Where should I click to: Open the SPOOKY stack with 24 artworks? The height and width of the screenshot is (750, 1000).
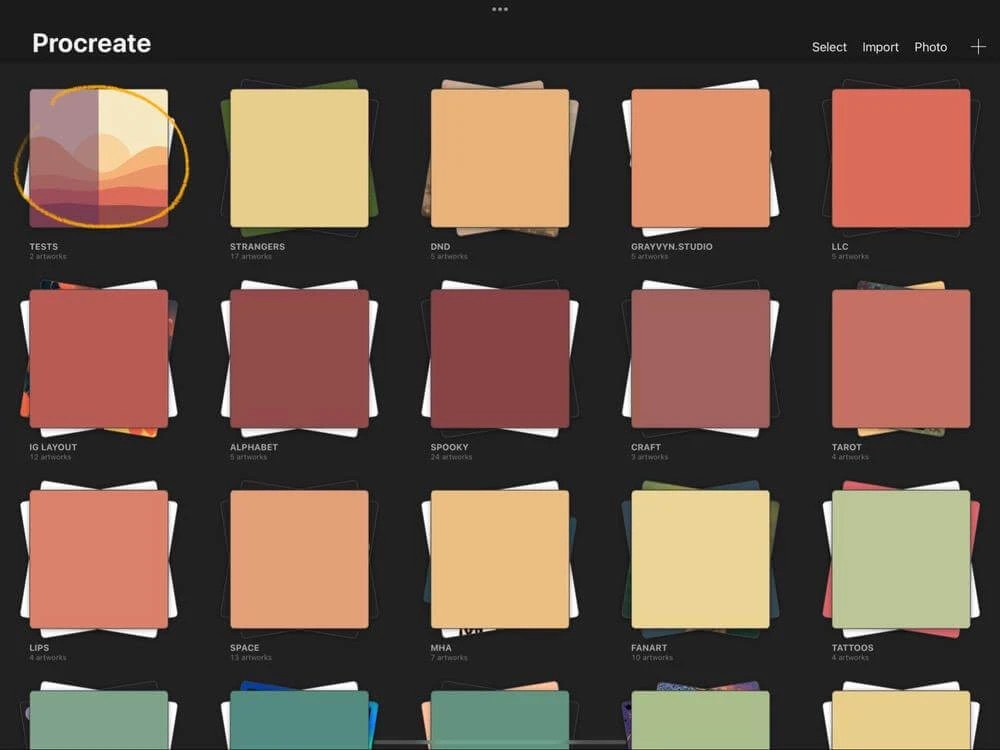pyautogui.click(x=500, y=358)
